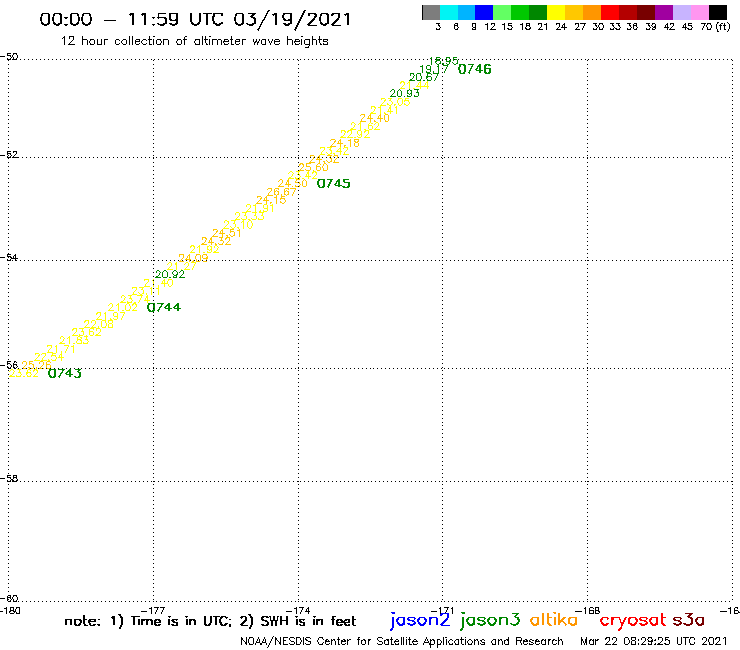Select the yellow swatch between 21 and 24
This screenshot has height=650, width=740.
coord(556,12)
